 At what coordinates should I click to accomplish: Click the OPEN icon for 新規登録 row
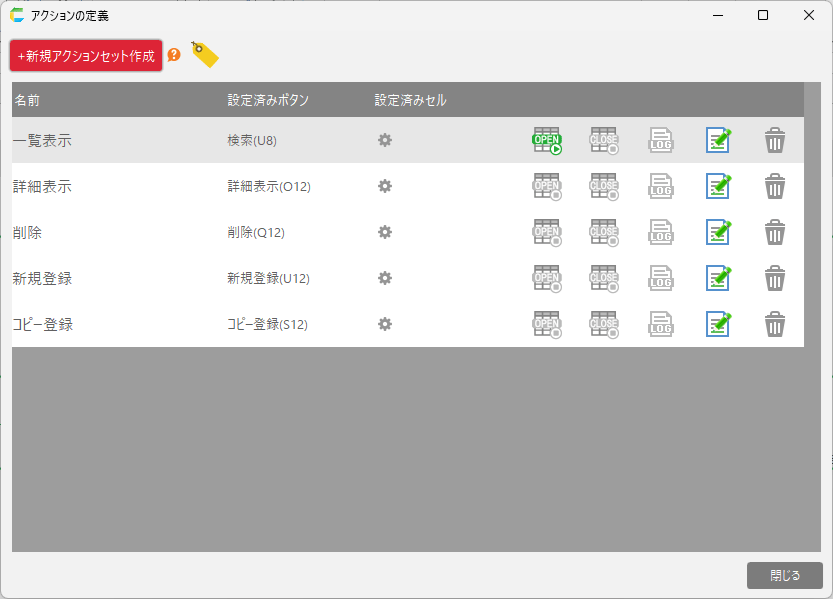(547, 279)
